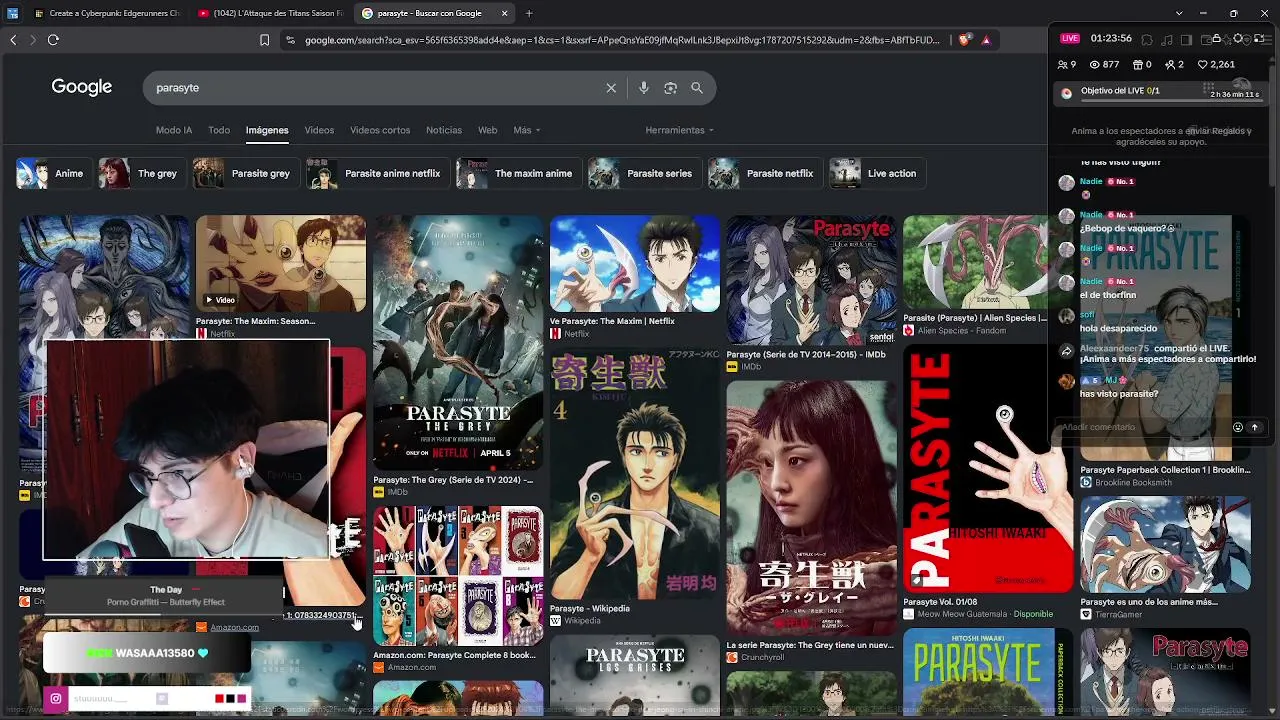Open the Brave Rewards triangle icon
The height and width of the screenshot is (720, 1280).
(x=986, y=40)
